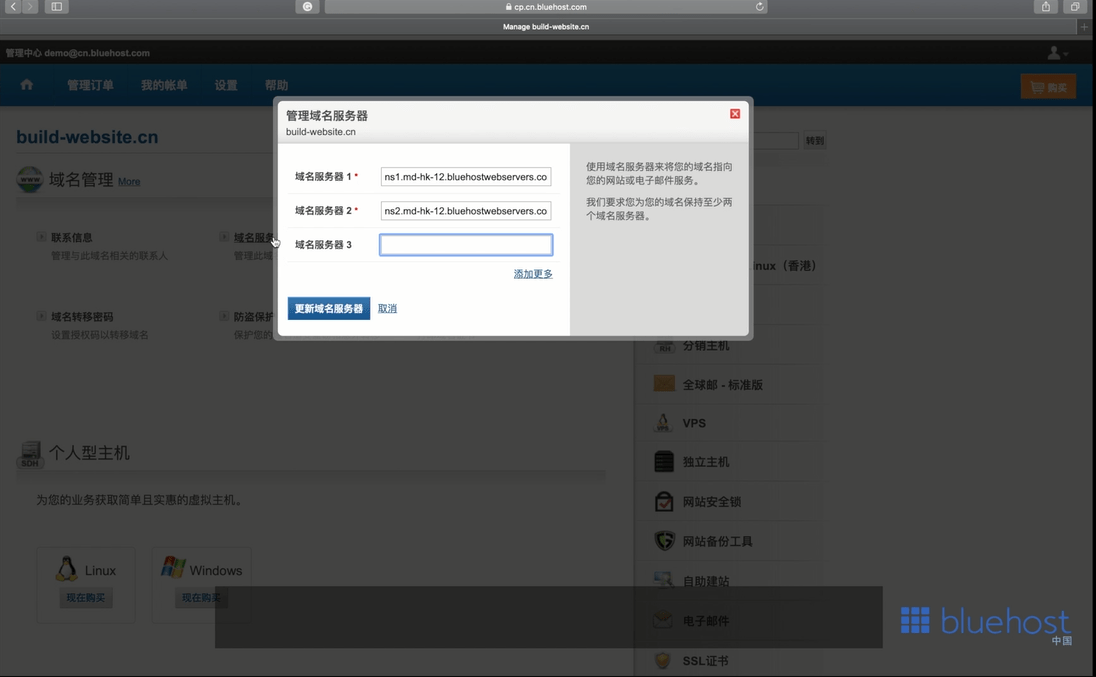Click the 添加更多 link
Screen dimensions: 1096x677
pos(533,274)
